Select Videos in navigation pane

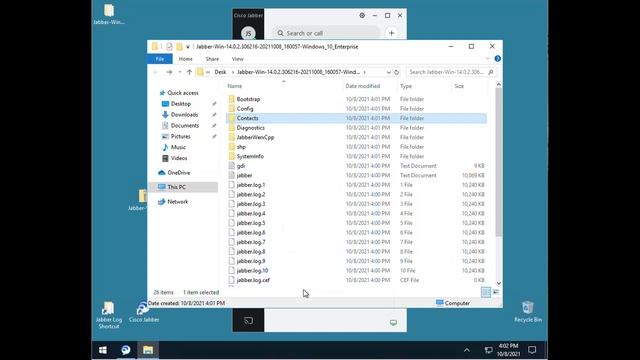pos(179,158)
